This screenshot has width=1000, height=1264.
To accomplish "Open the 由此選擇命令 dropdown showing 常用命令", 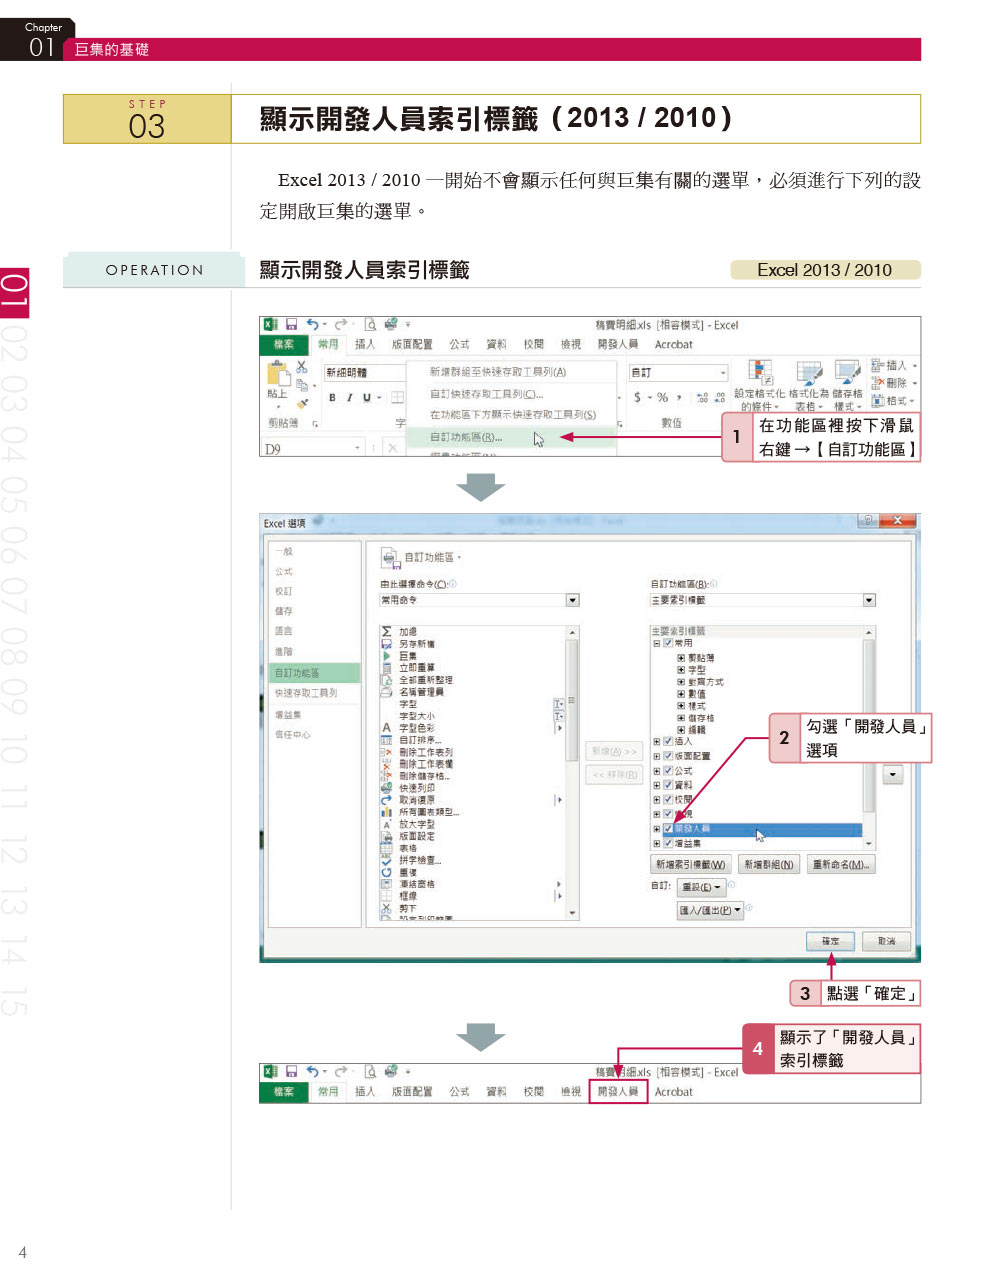I will (x=479, y=600).
